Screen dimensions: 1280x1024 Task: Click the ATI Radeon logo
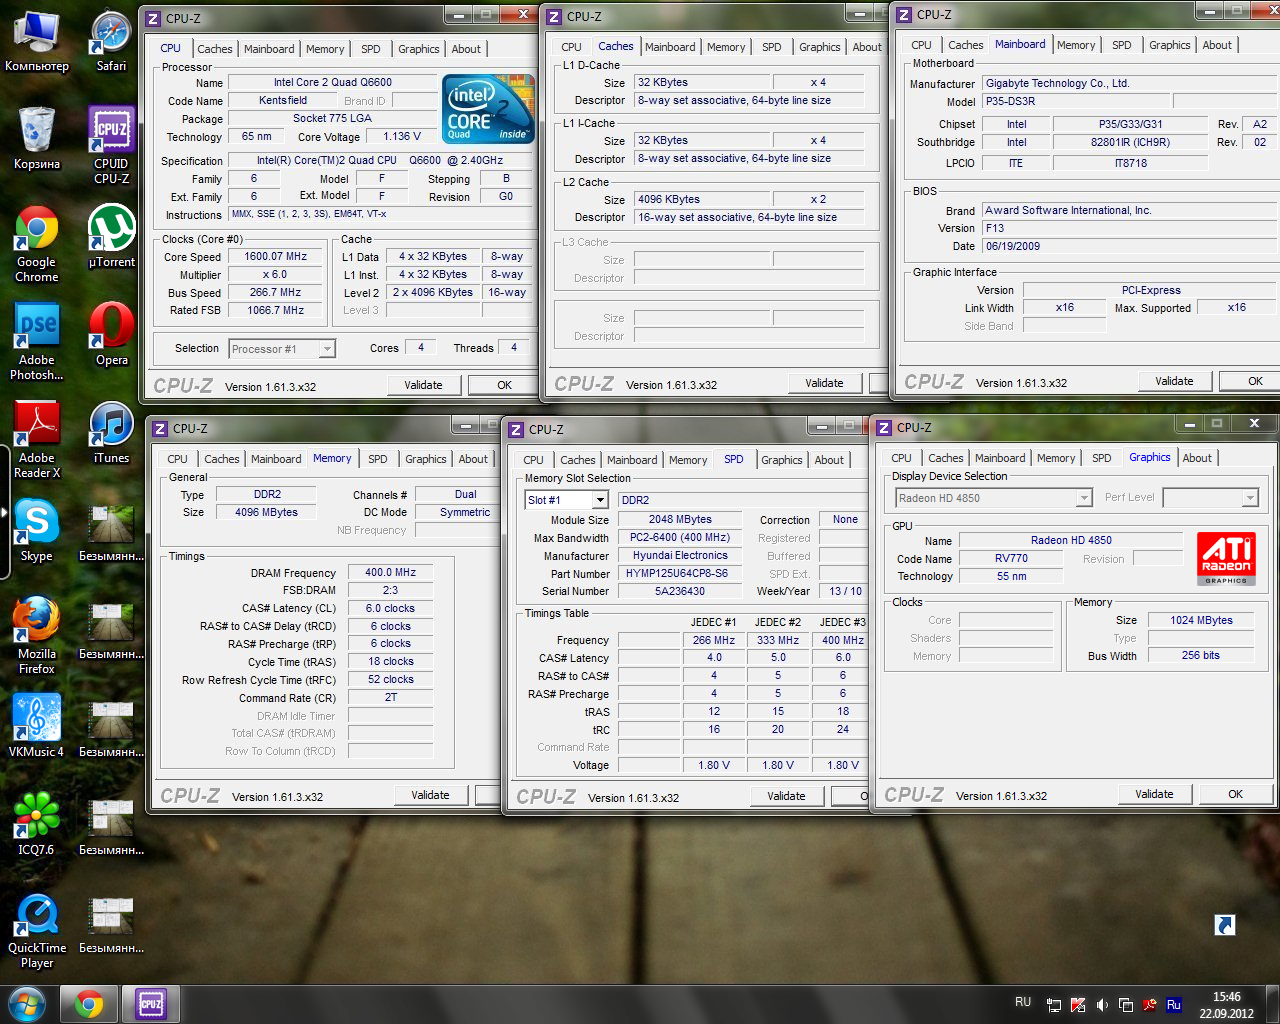point(1226,558)
